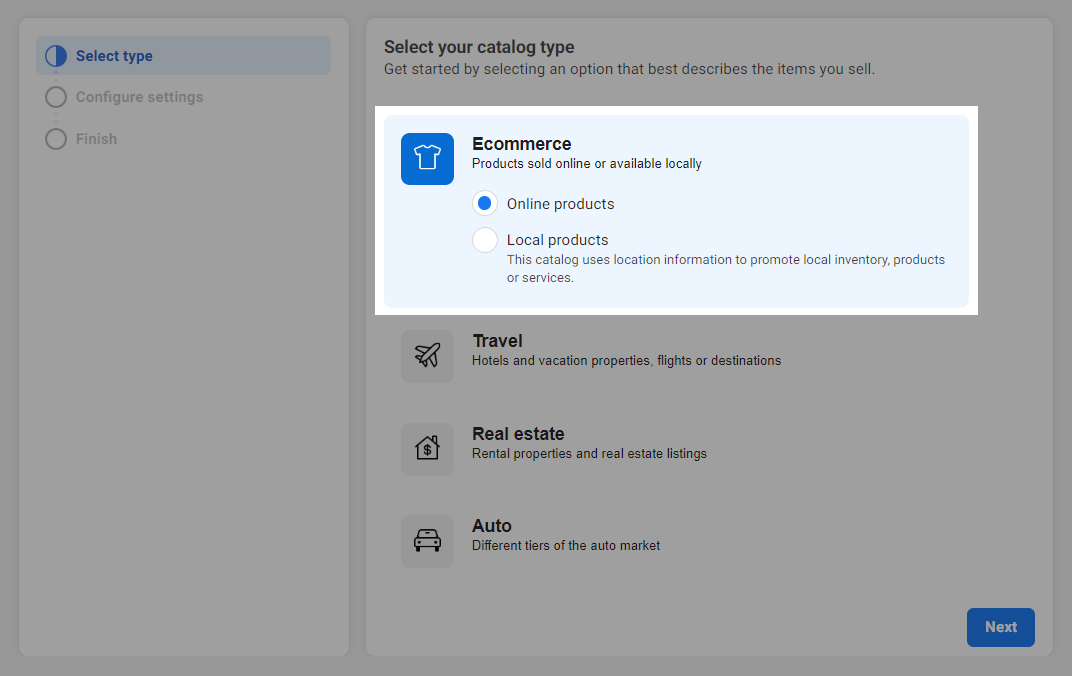
Task: Click the Online products label
Action: pyautogui.click(x=561, y=204)
